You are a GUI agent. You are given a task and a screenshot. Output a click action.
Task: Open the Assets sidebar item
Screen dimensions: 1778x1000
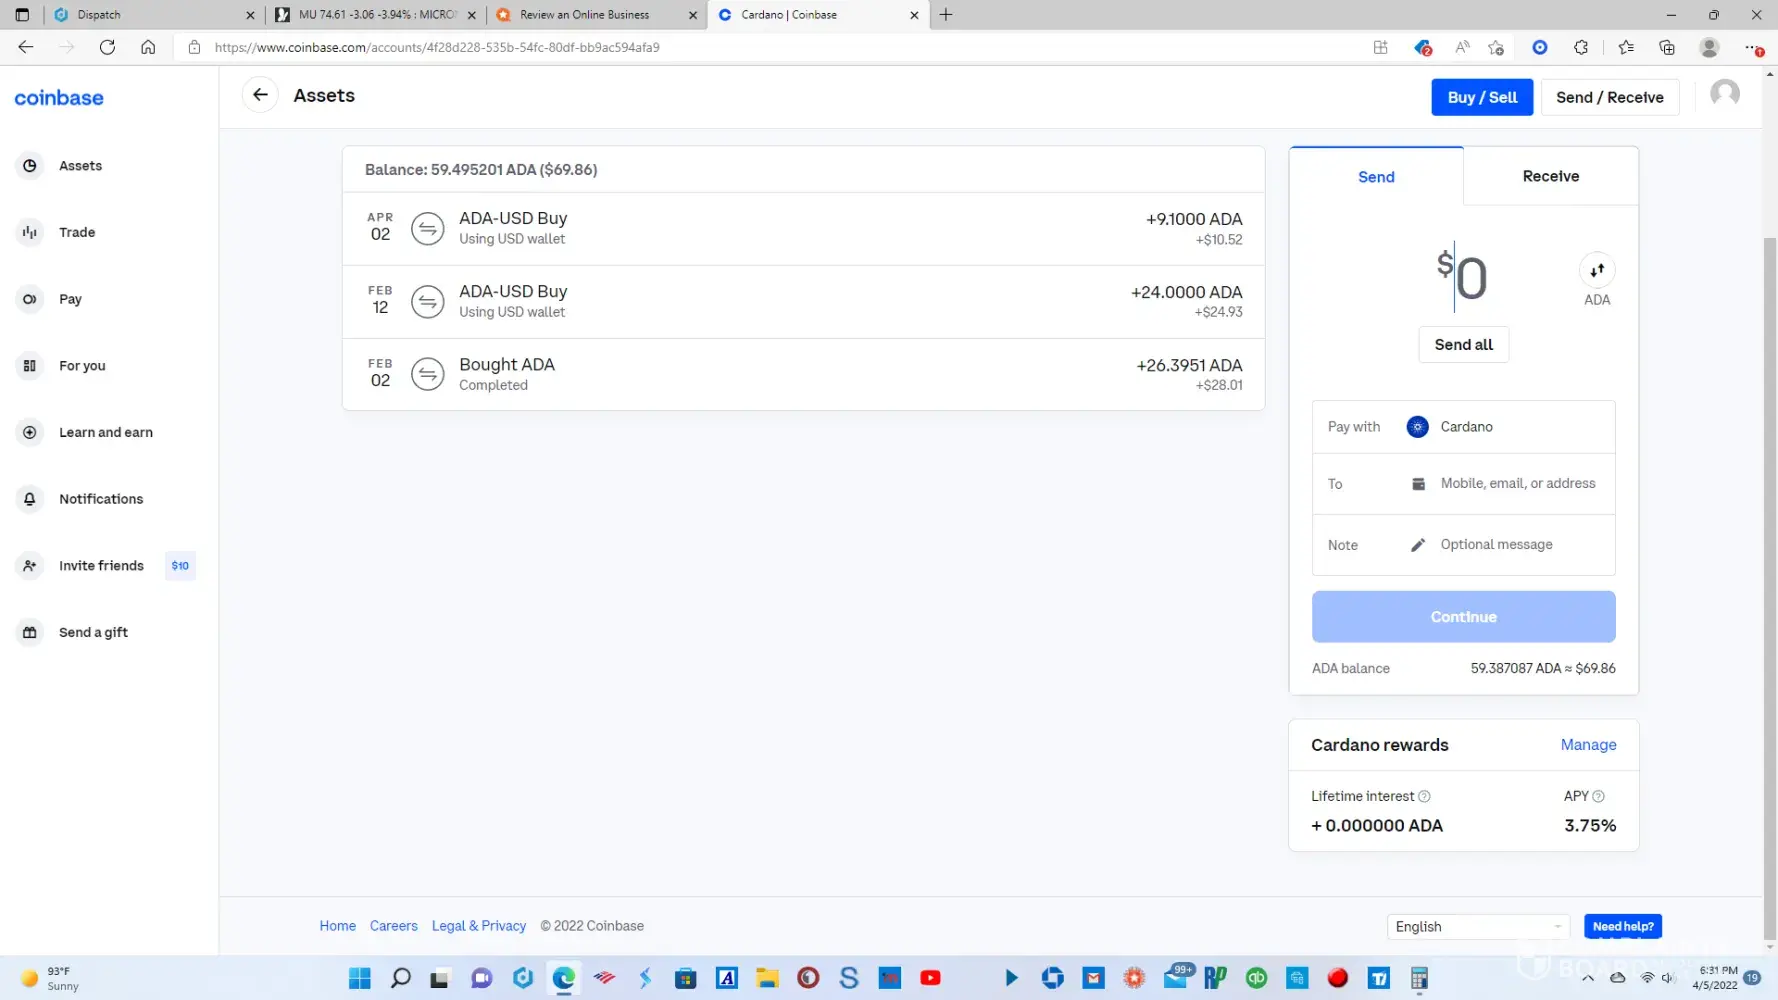pyautogui.click(x=80, y=166)
